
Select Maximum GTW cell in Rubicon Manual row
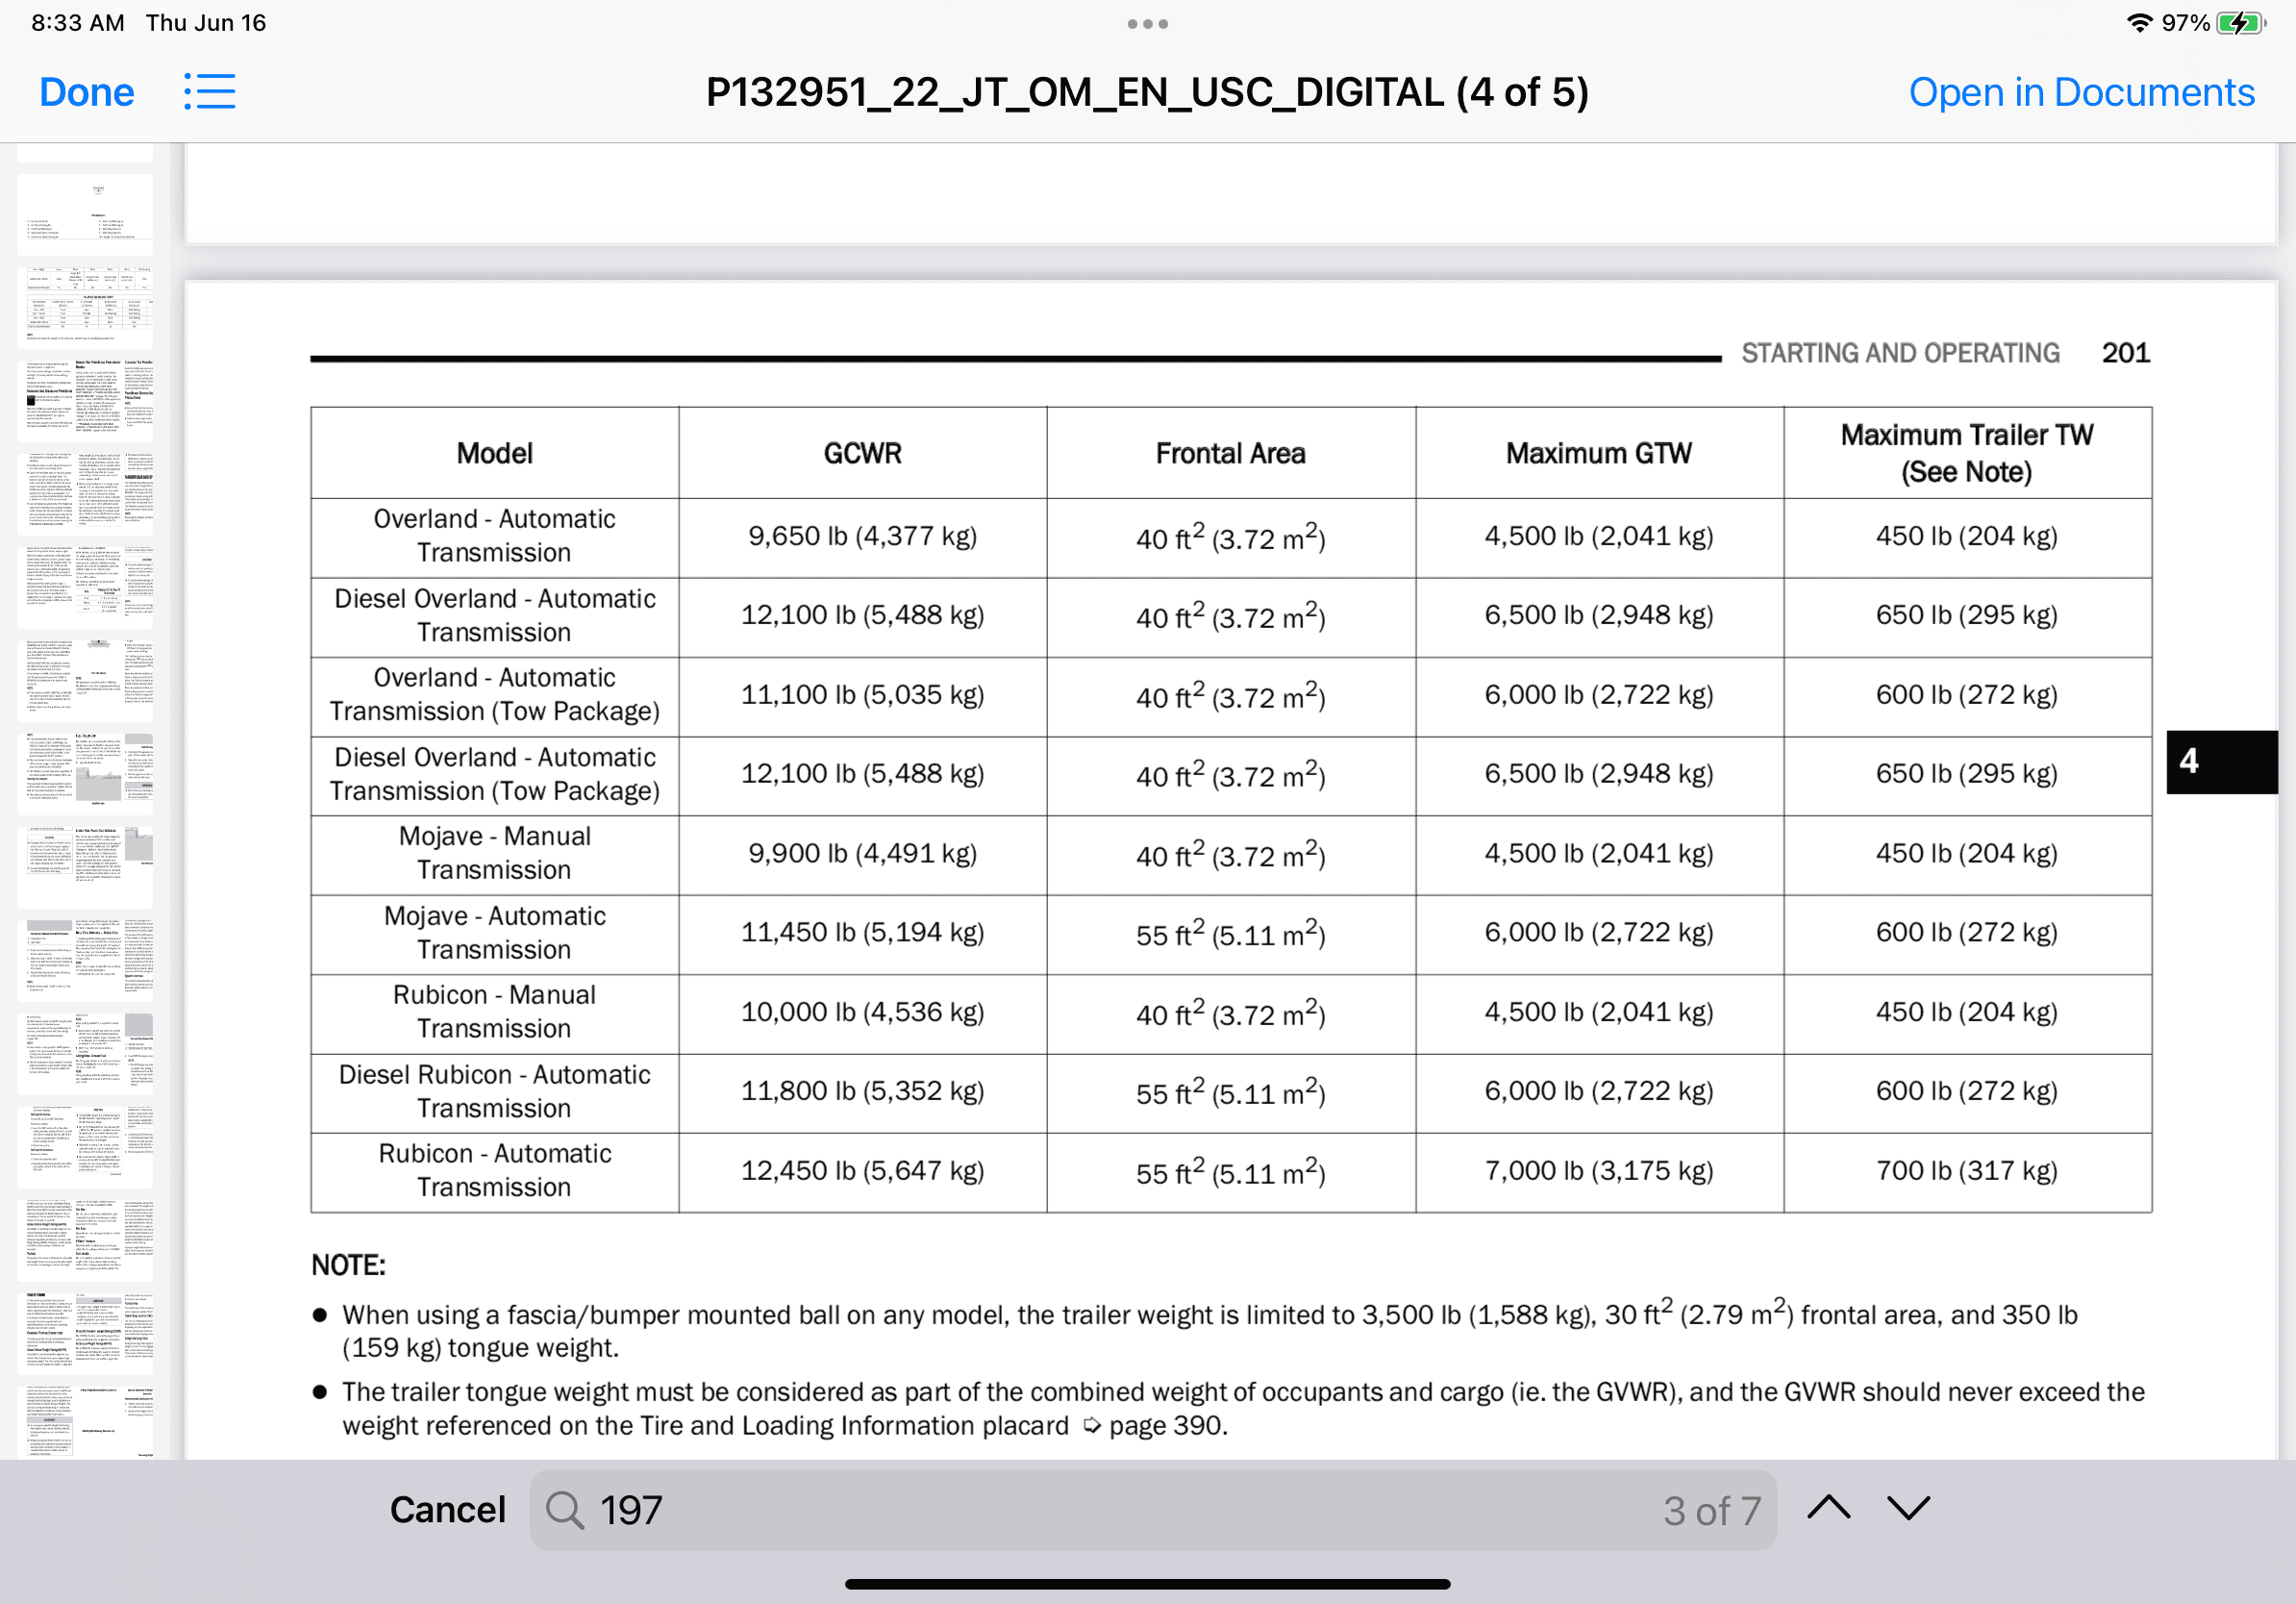coord(1599,1013)
